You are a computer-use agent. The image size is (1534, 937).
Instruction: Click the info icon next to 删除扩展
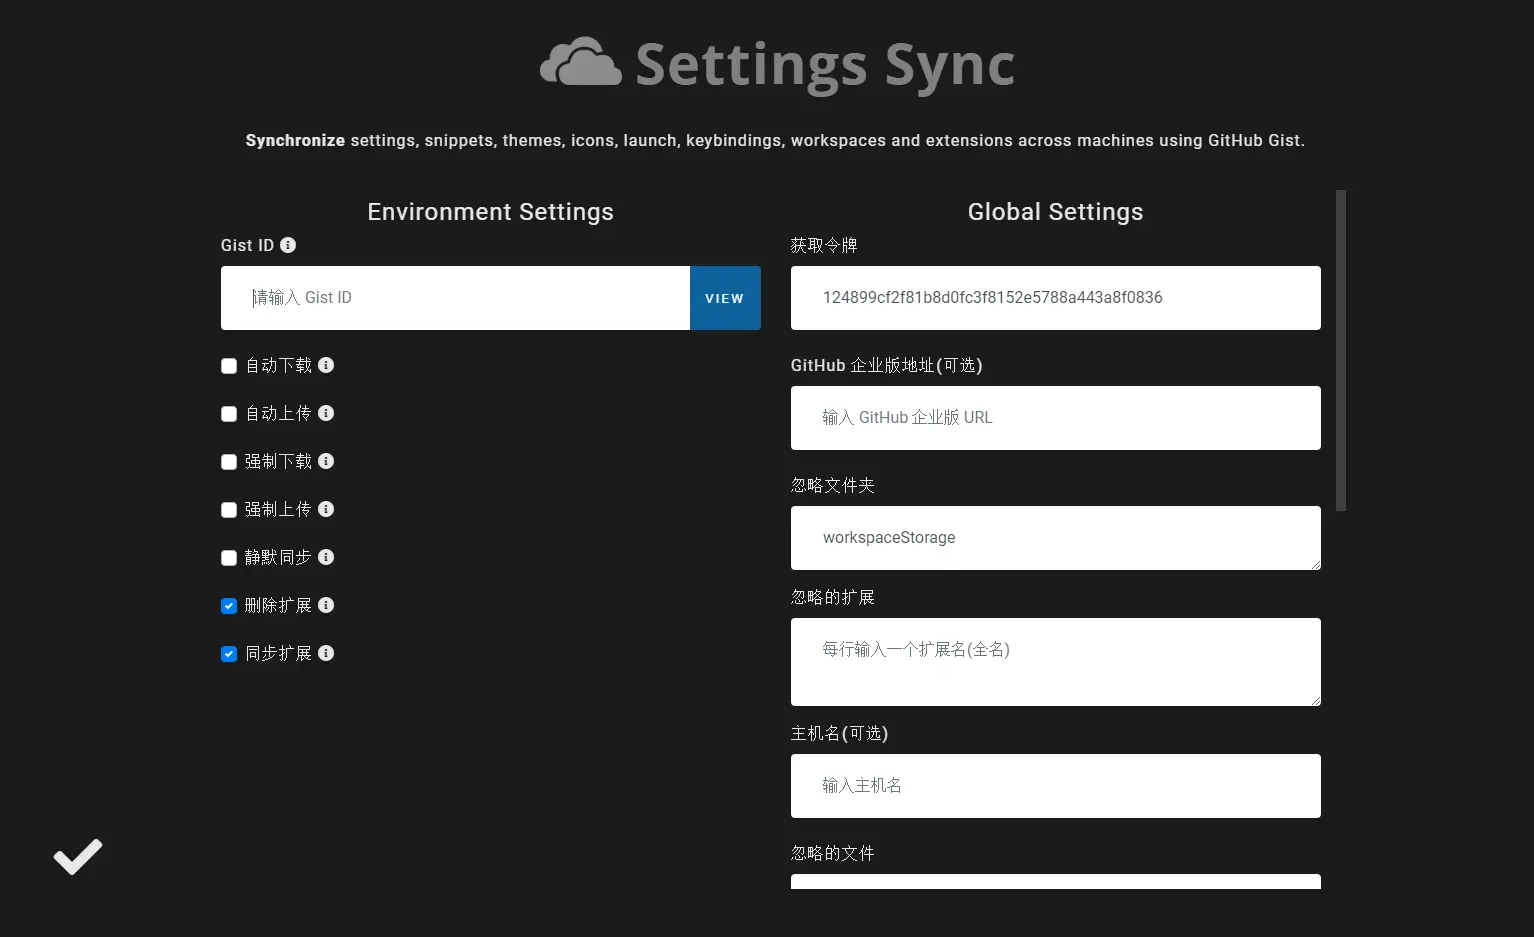click(x=326, y=605)
